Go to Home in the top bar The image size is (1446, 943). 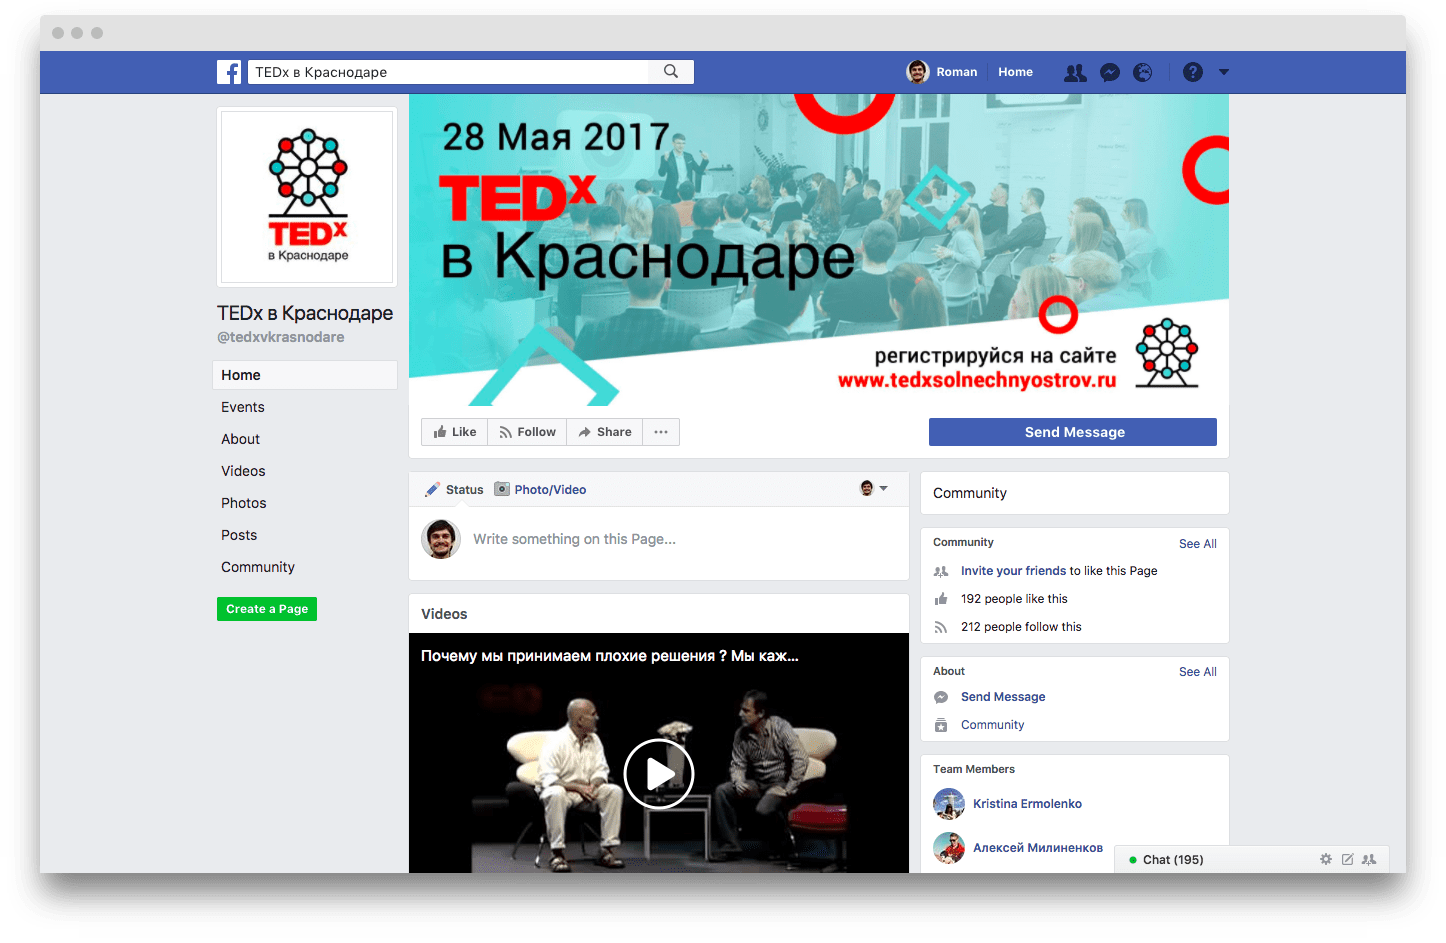pos(1015,72)
